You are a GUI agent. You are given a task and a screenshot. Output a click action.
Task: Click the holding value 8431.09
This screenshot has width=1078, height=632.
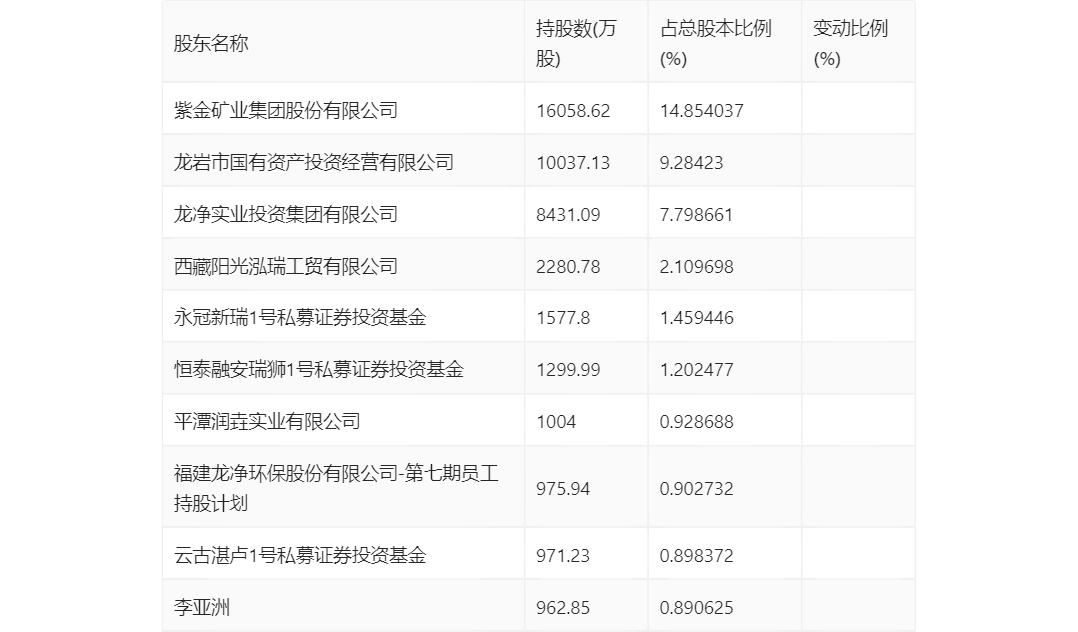click(568, 215)
